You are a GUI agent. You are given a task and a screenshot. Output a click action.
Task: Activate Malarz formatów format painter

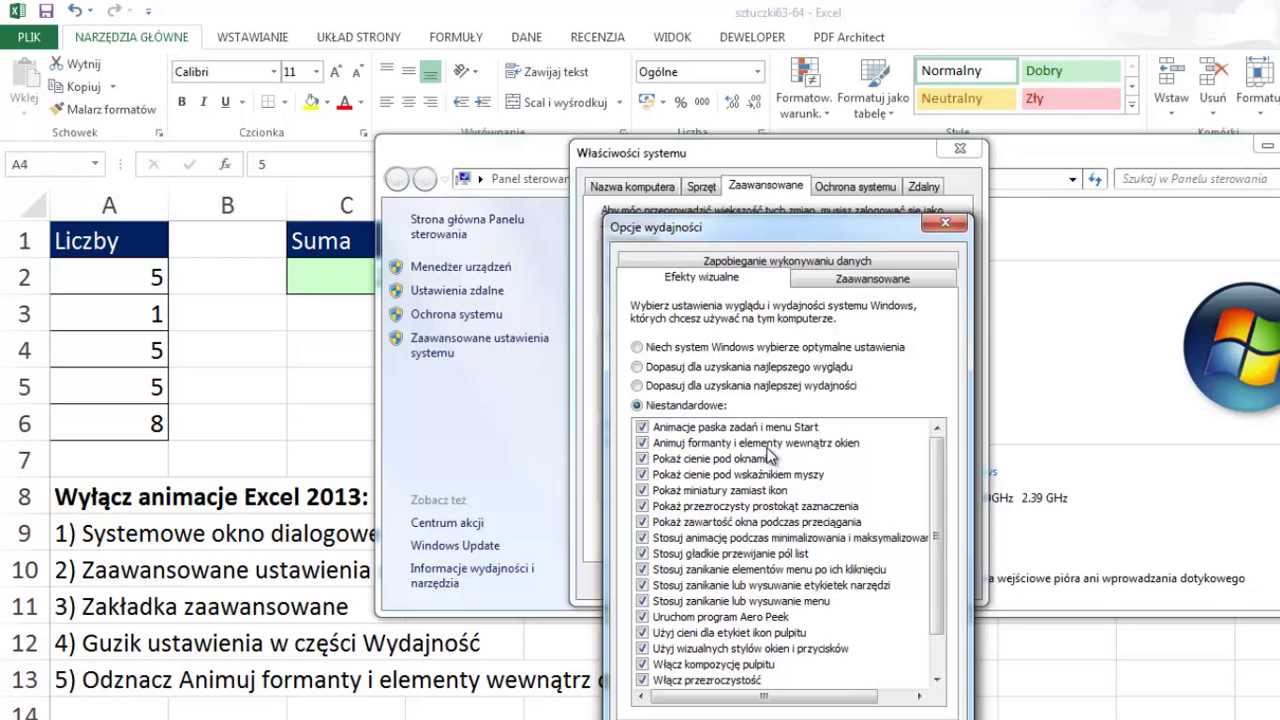103,109
